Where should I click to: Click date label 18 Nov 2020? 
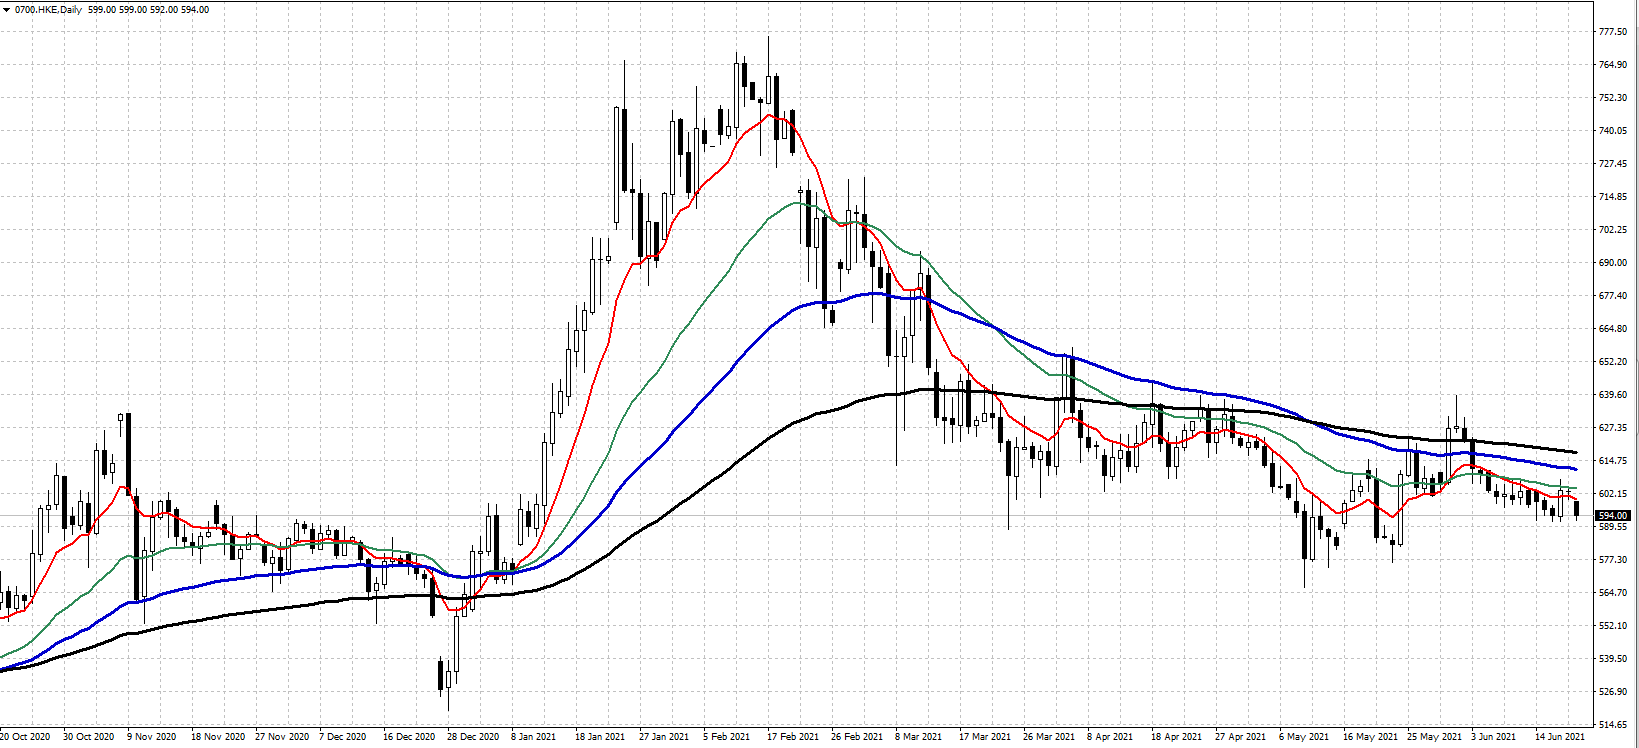click(218, 737)
